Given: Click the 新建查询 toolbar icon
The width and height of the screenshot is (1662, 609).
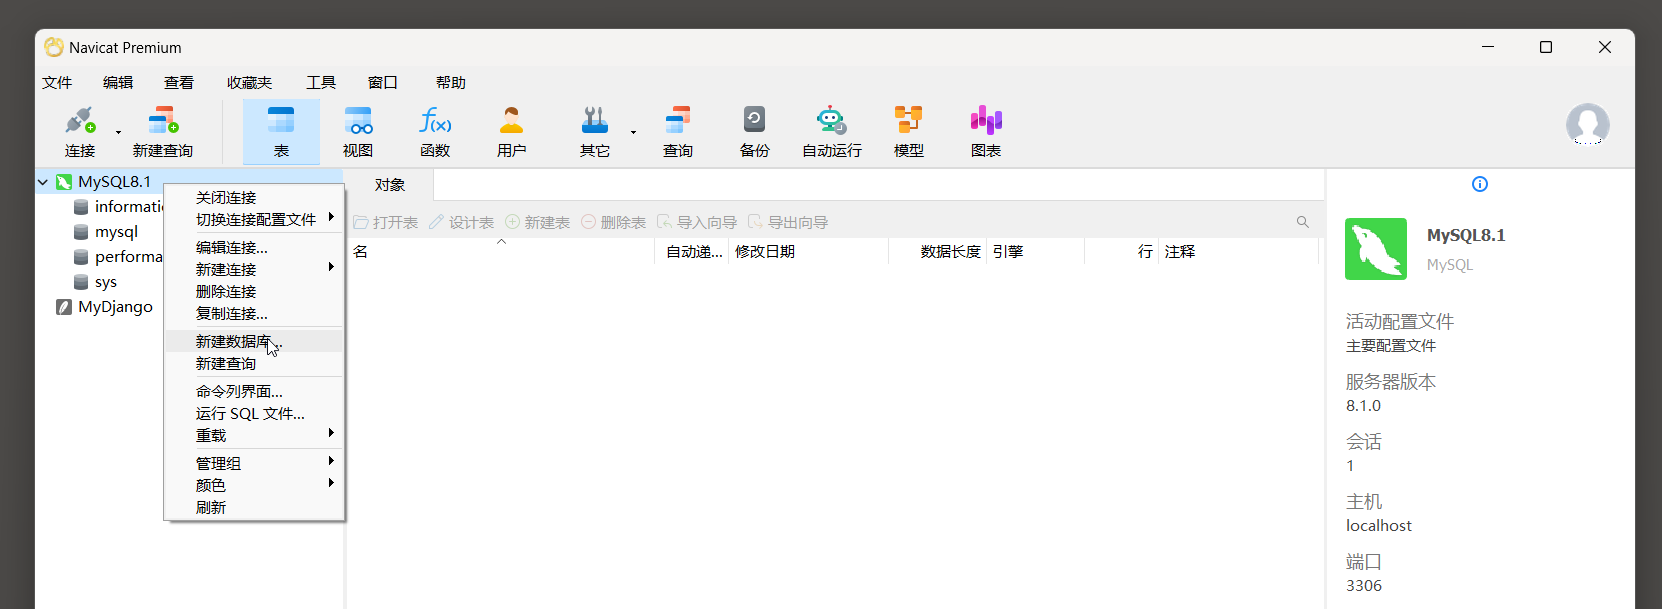Looking at the screenshot, I should [x=163, y=131].
